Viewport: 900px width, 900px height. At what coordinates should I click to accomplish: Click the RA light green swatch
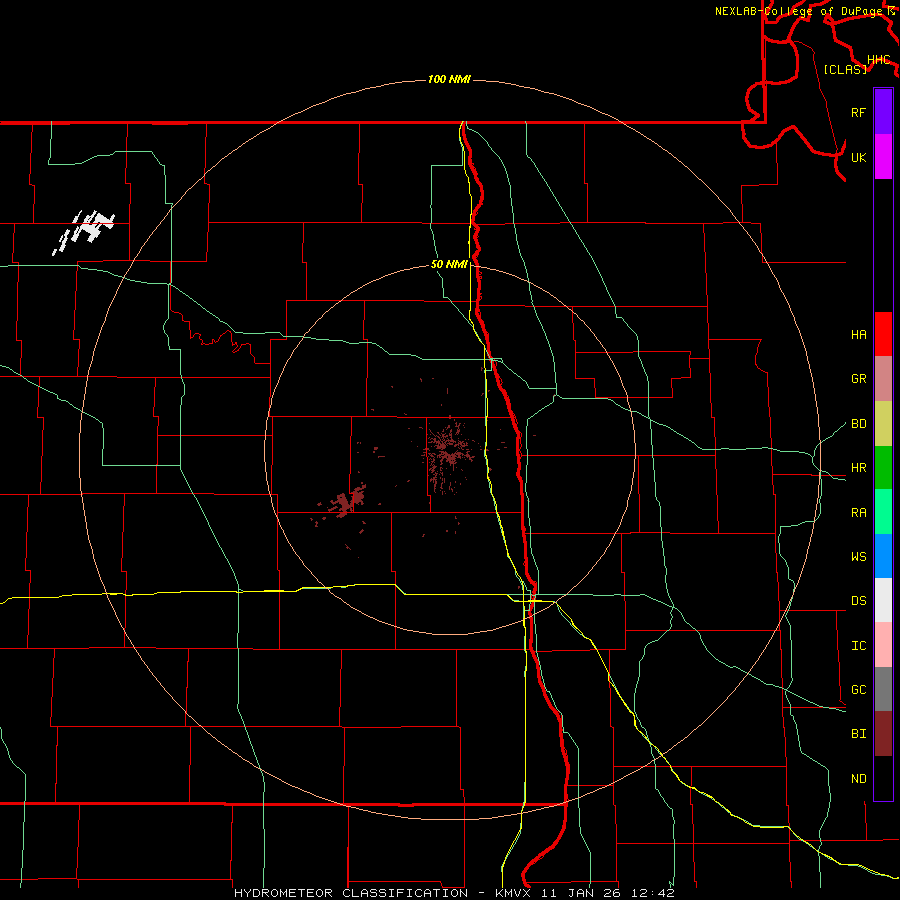tap(883, 512)
